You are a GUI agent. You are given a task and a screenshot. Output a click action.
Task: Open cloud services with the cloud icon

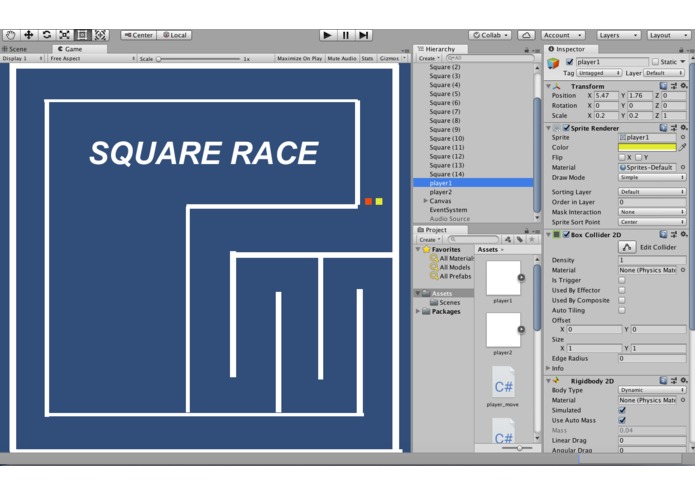526,35
